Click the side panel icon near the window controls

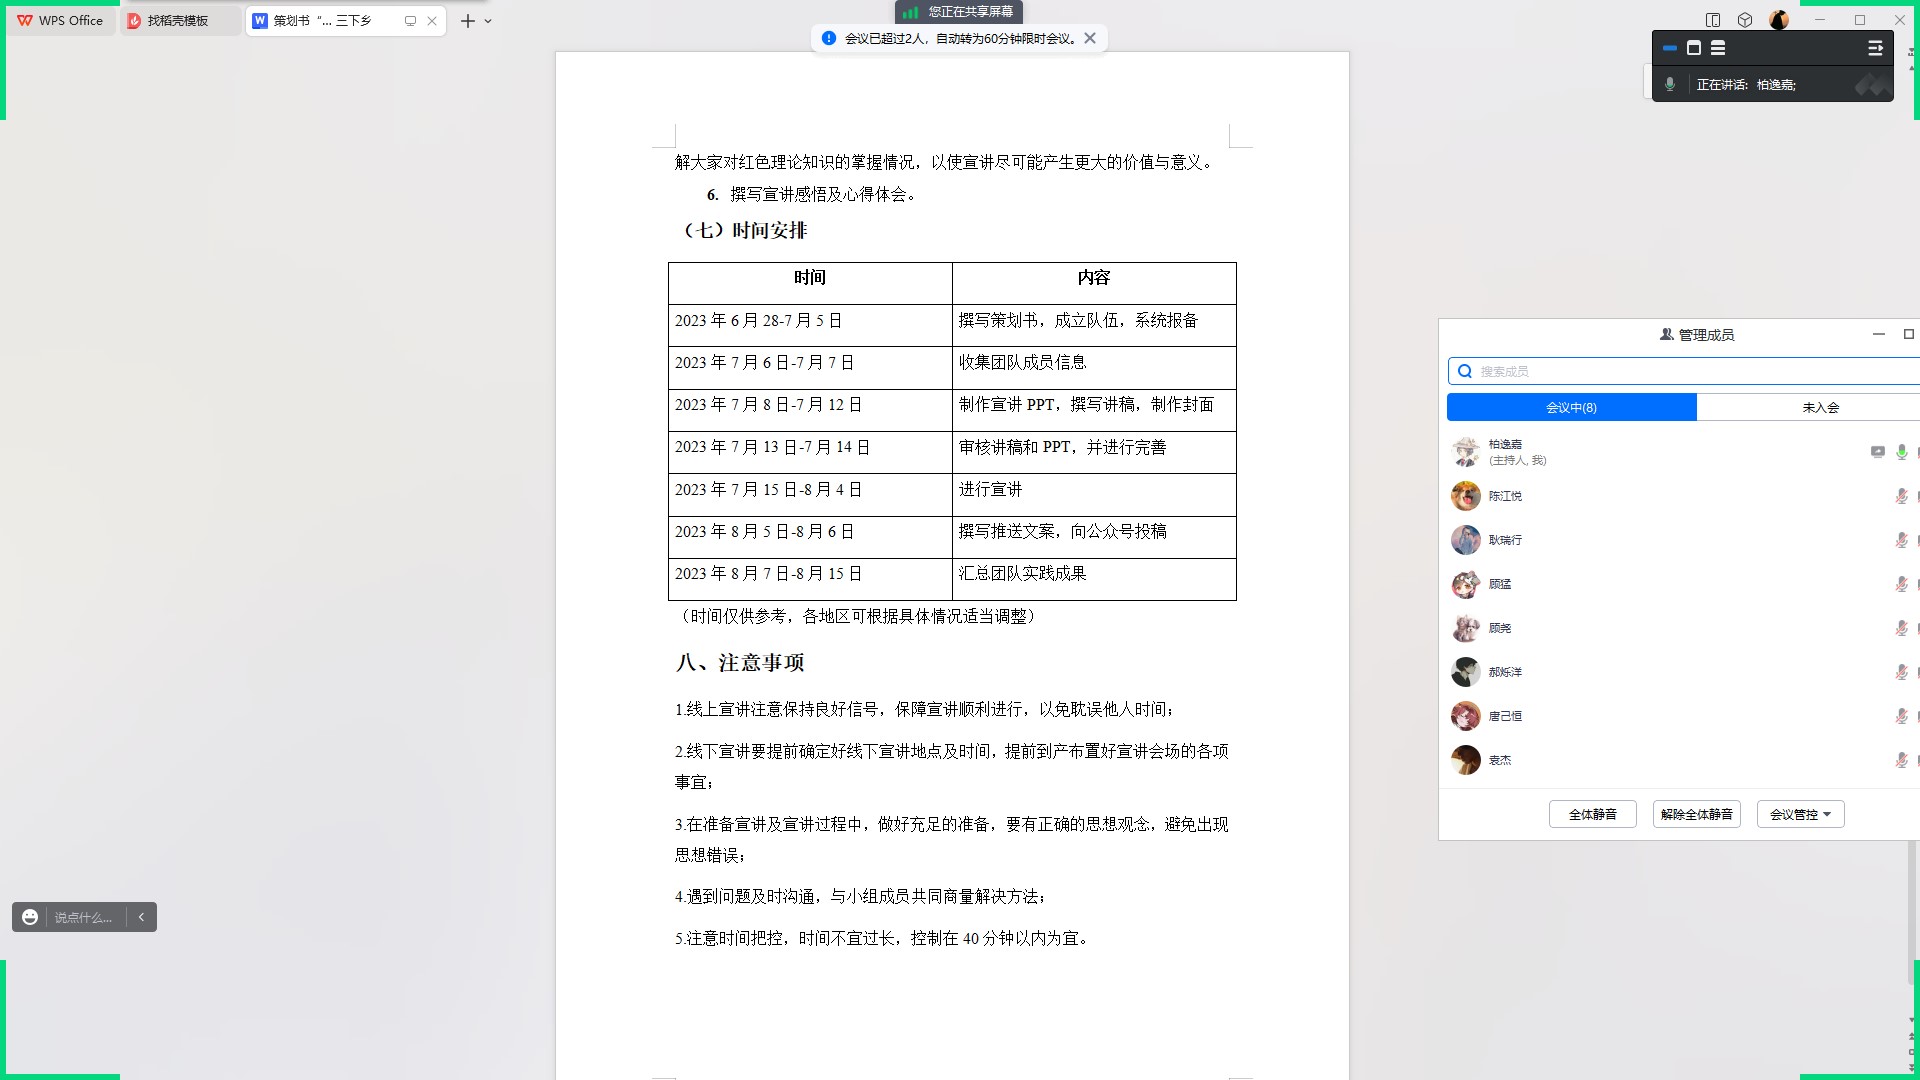(x=1714, y=20)
